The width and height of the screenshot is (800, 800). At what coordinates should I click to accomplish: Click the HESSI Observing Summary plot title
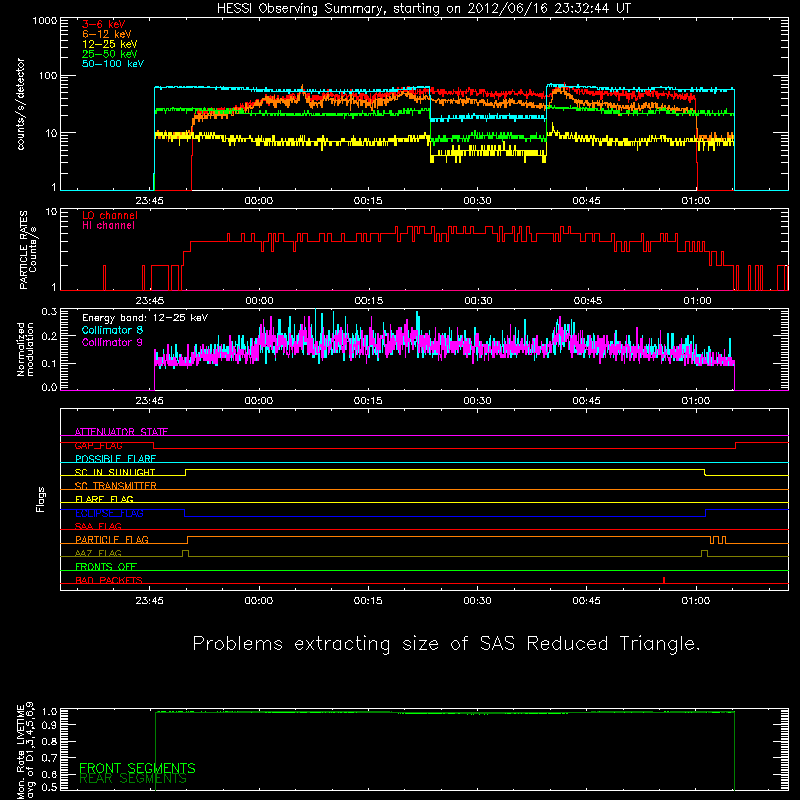coord(424,9)
